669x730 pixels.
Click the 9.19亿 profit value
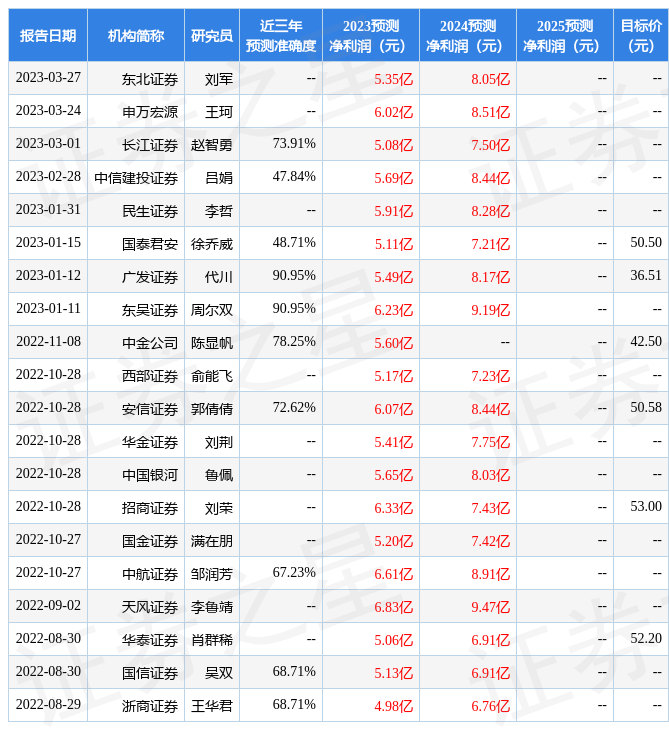pos(490,311)
